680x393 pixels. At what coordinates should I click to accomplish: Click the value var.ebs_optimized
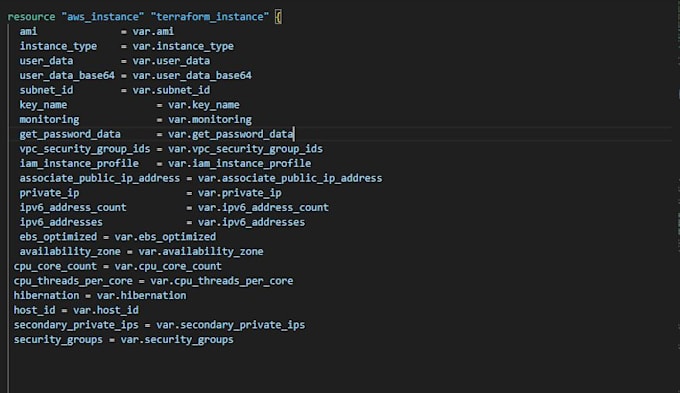(165, 237)
